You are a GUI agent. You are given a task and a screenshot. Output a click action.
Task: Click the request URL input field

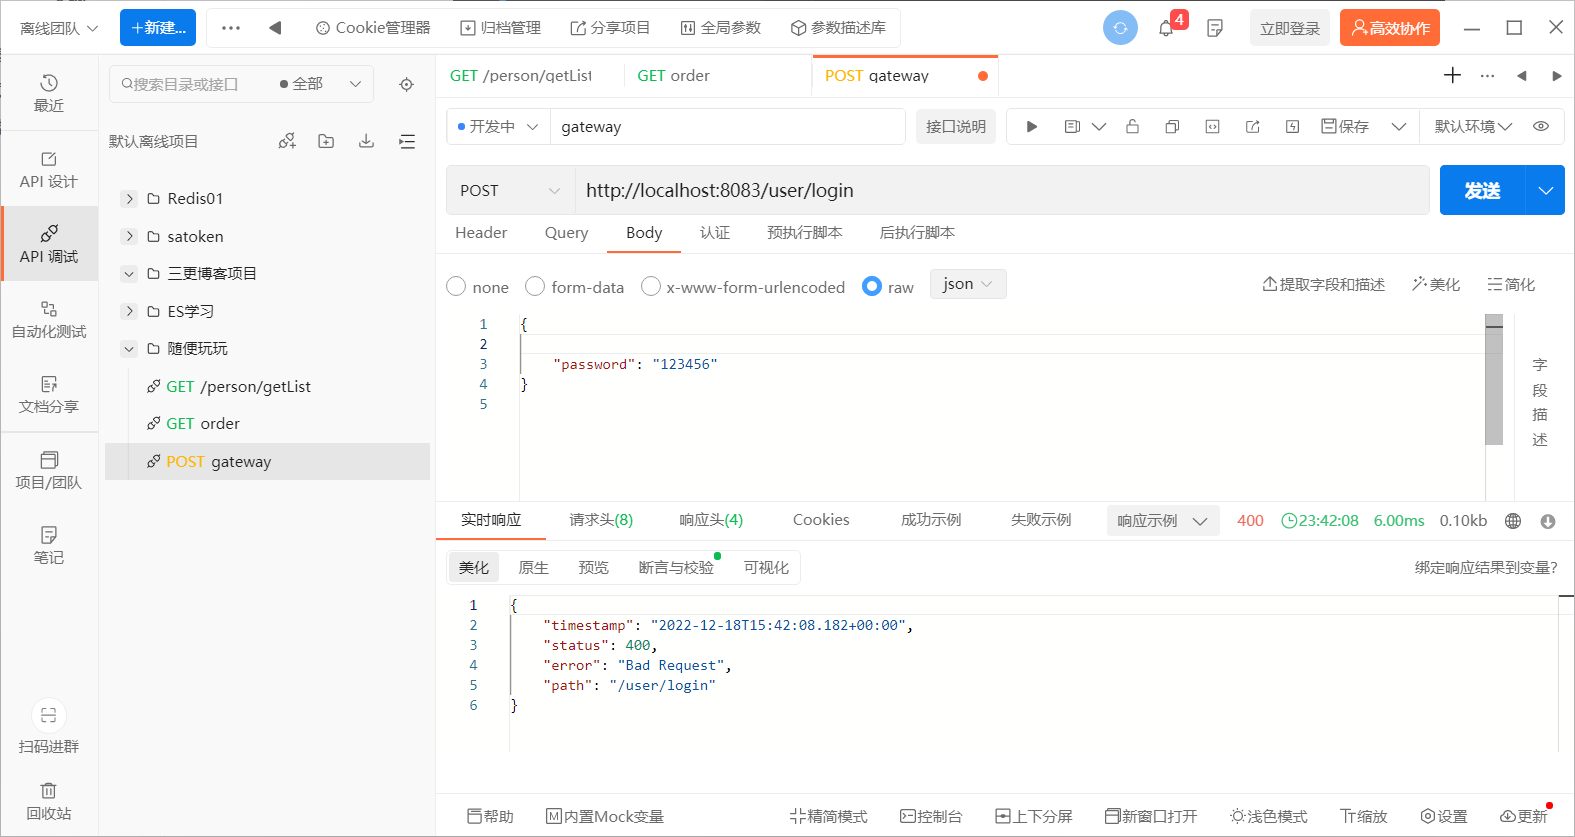[1002, 190]
